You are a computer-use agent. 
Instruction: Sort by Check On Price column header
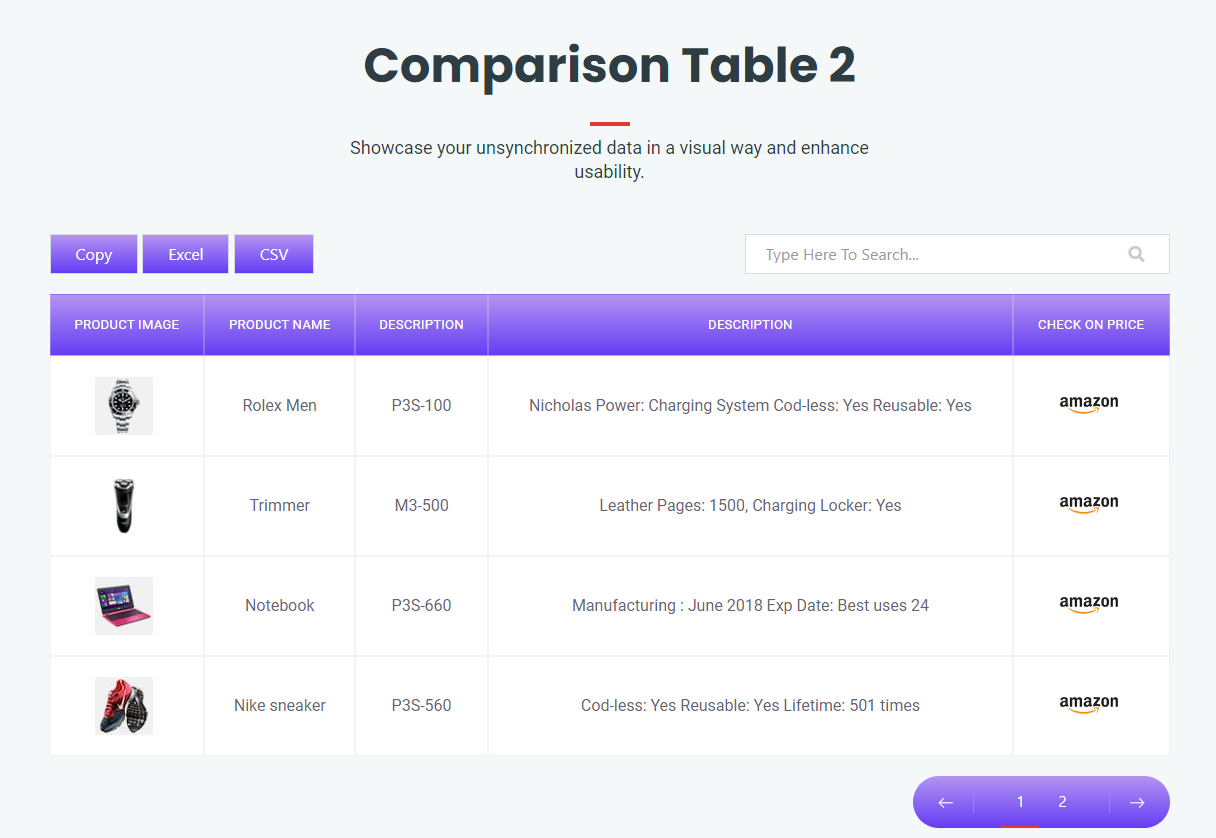coord(1090,325)
